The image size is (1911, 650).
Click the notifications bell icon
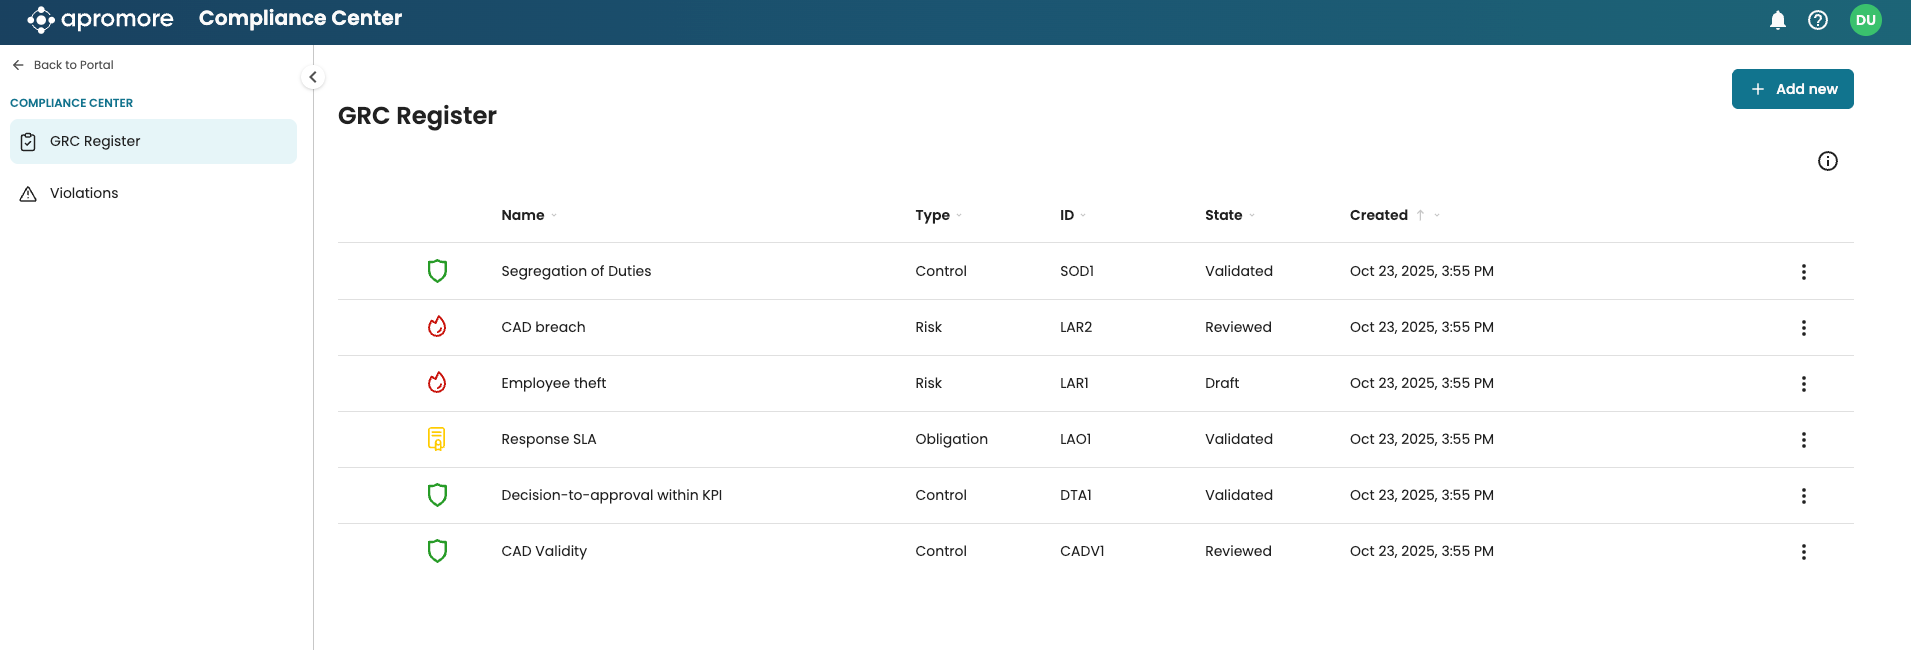[1777, 20]
